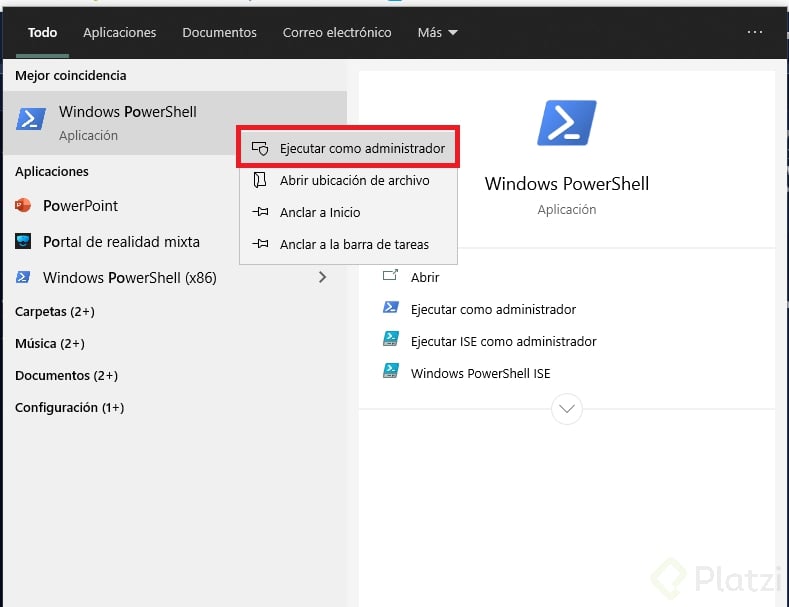
Task: Click Abrir in the right details pane
Action: [425, 277]
